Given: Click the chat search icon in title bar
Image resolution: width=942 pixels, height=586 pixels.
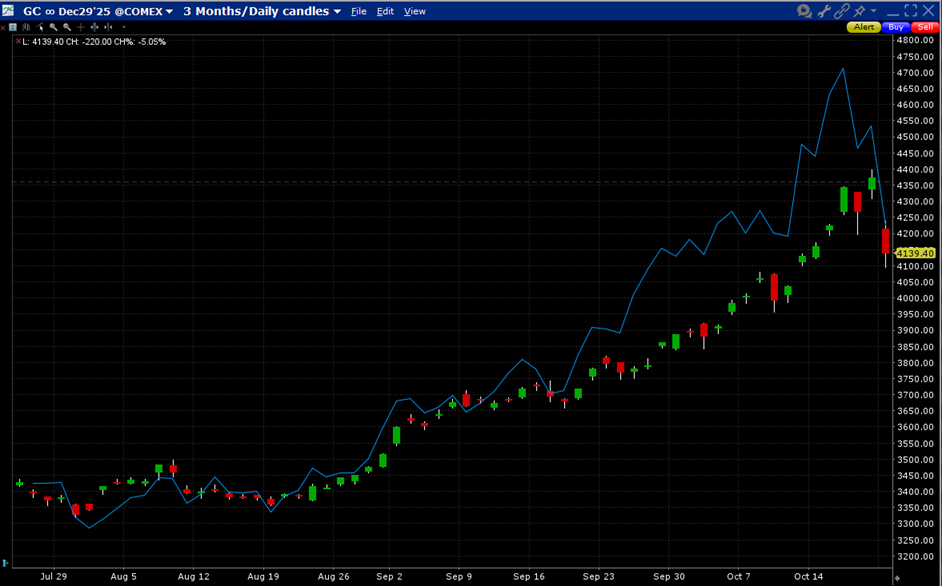Looking at the screenshot, I should point(805,11).
